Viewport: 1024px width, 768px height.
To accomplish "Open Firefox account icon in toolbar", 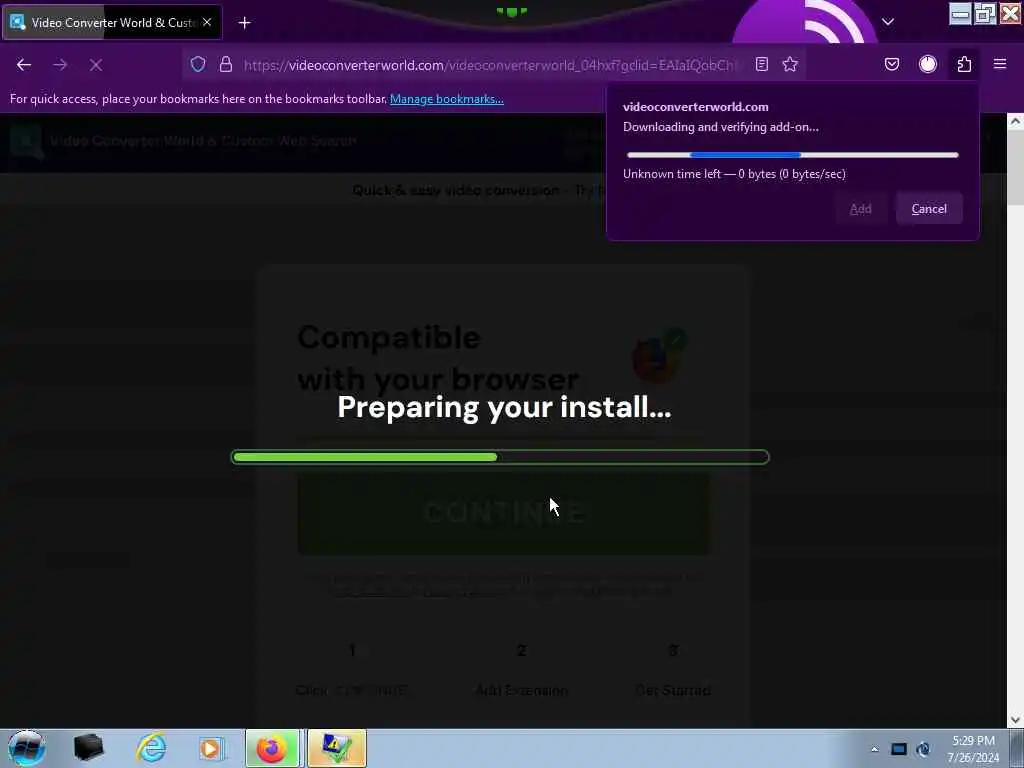I will 928,64.
